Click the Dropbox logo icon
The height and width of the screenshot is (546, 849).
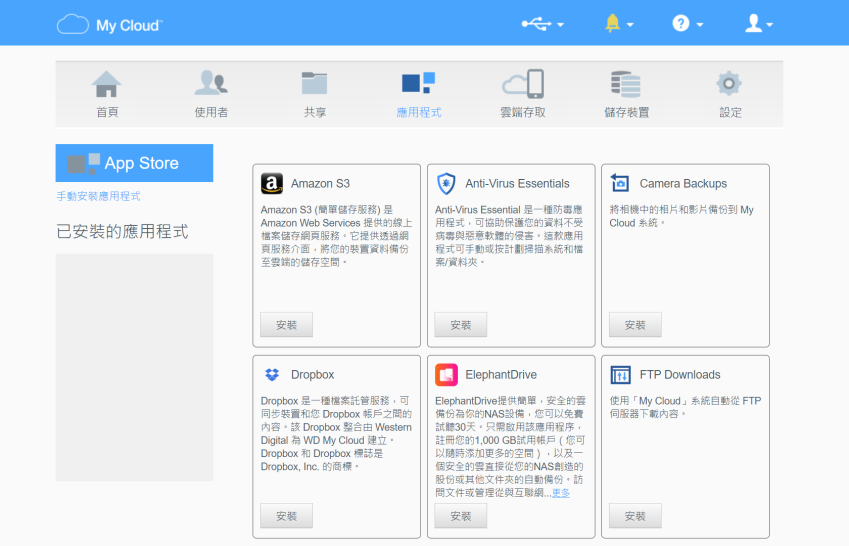[272, 374]
